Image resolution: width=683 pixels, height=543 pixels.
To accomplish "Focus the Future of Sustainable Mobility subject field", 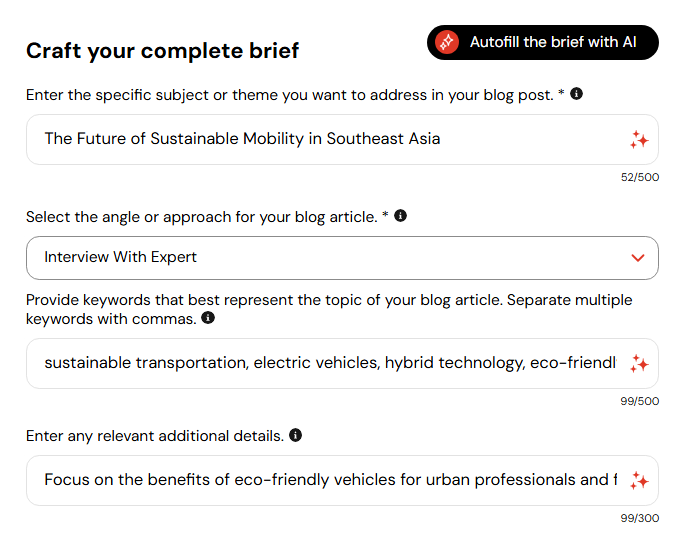I will point(342,139).
